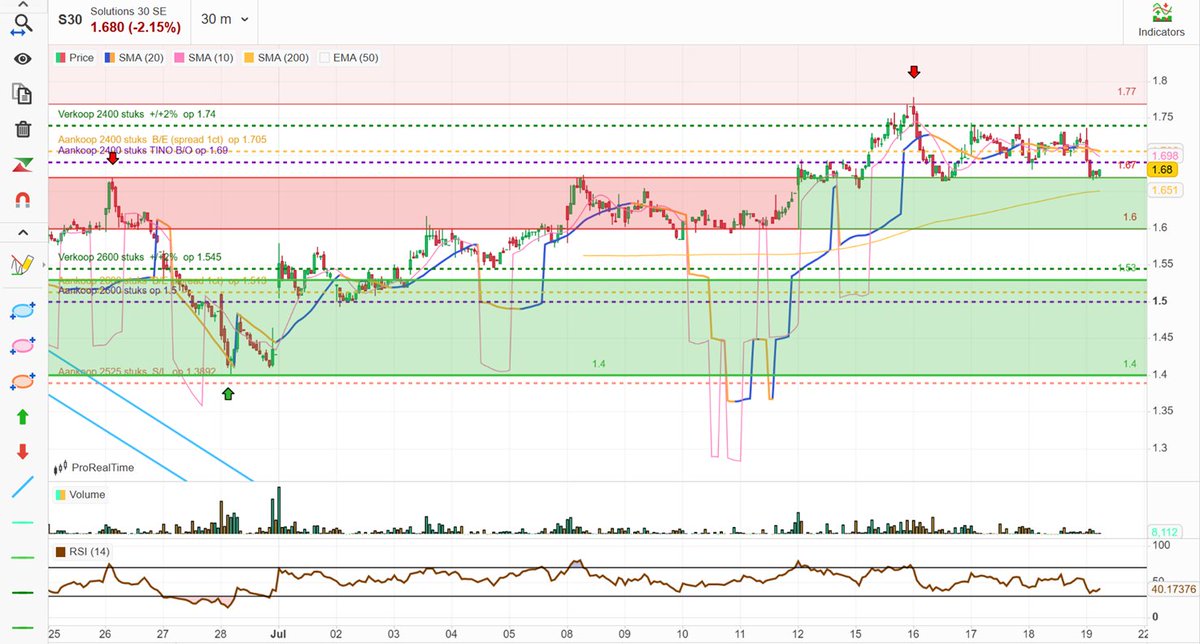The height and width of the screenshot is (644, 1200).
Task: Click the red down arrow marker near 1.77
Action: 913,72
